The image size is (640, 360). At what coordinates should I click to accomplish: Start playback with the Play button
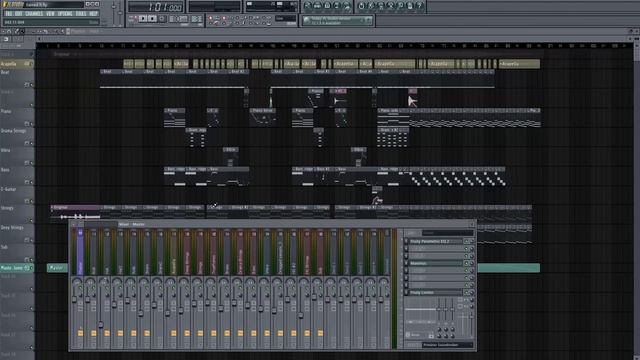tap(142, 19)
